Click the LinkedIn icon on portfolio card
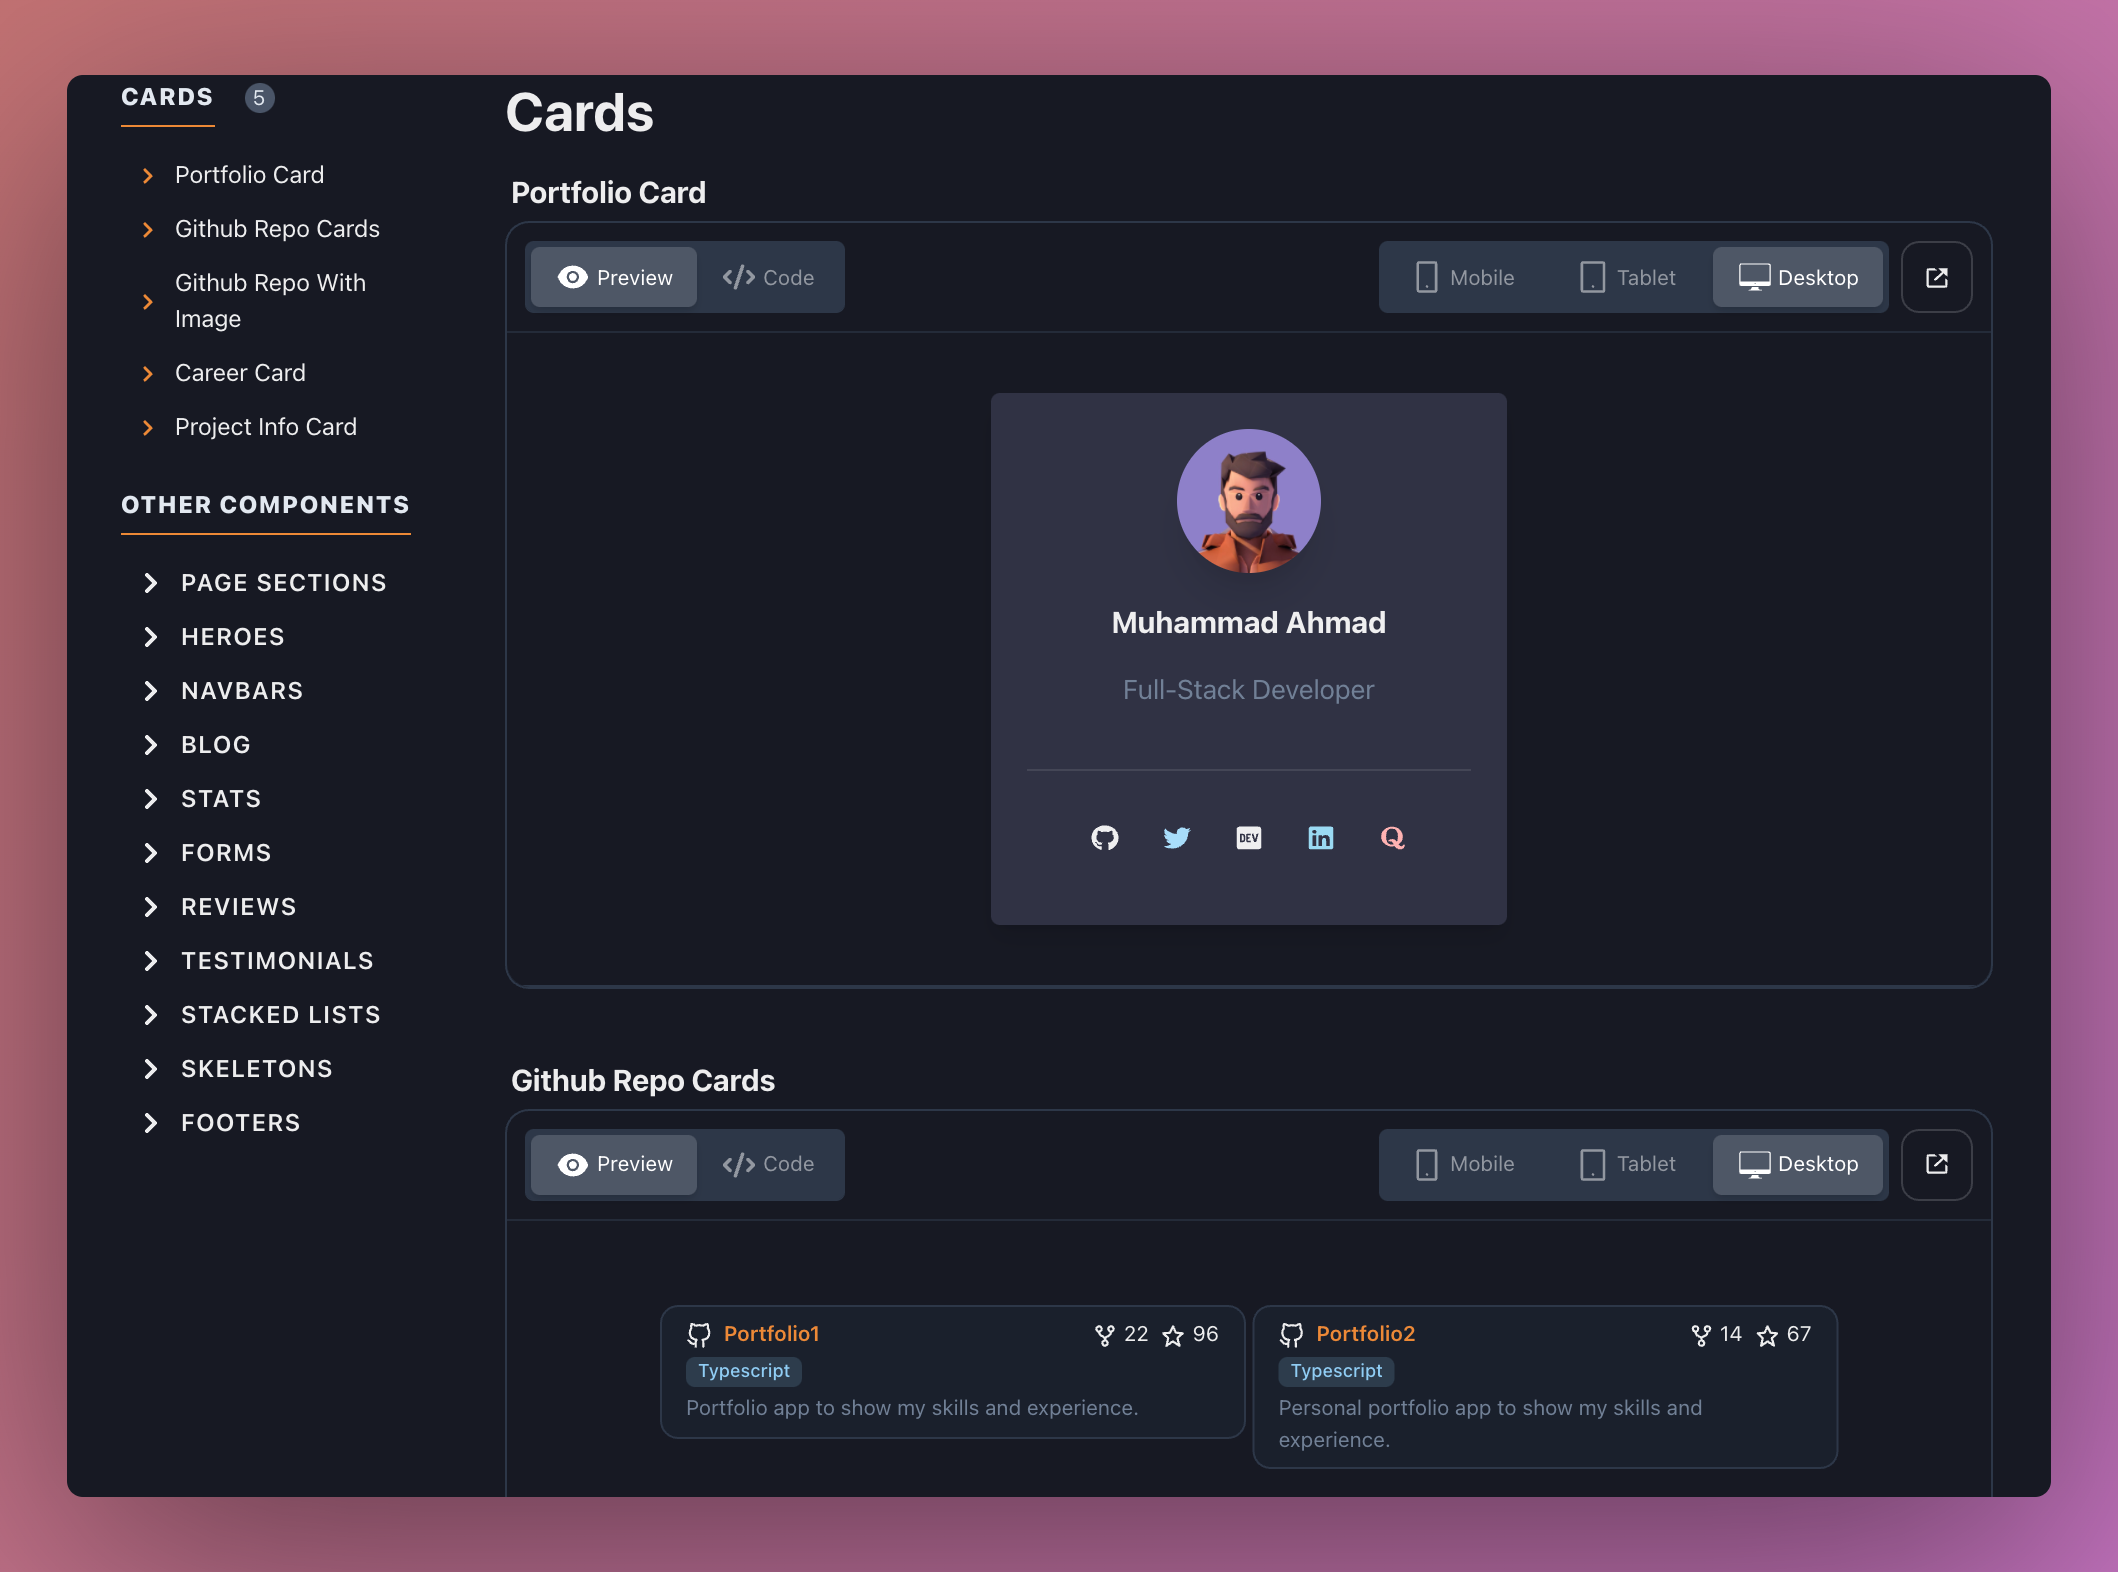2118x1572 pixels. coord(1321,836)
